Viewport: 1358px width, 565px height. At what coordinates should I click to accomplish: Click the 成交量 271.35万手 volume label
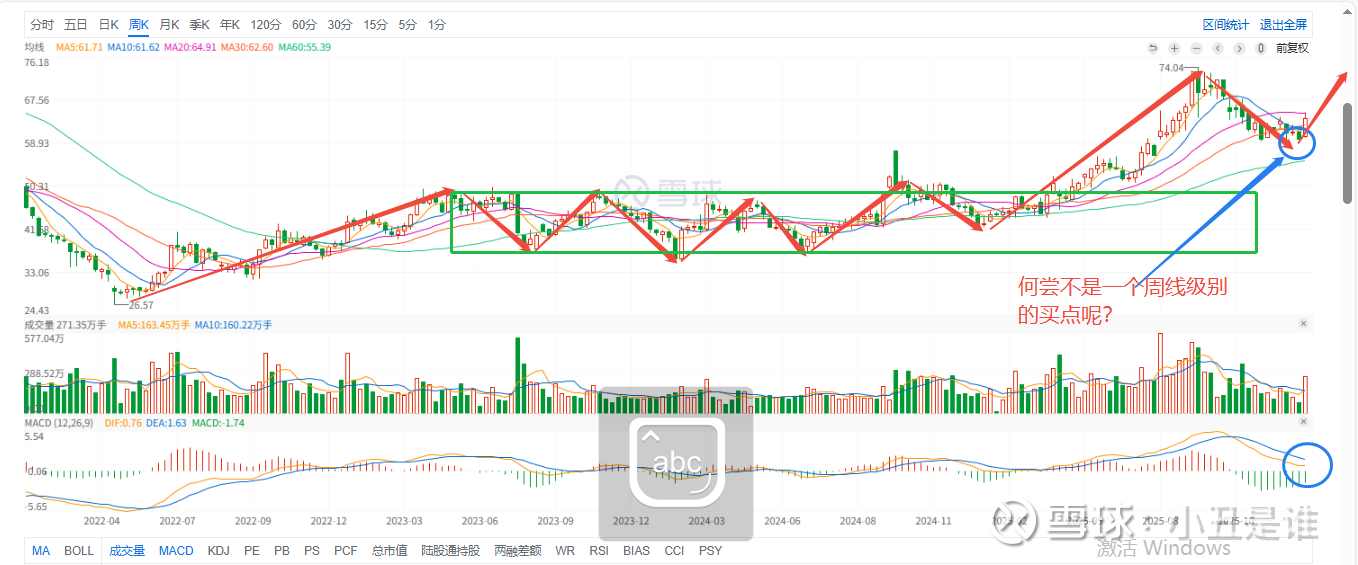click(x=67, y=325)
